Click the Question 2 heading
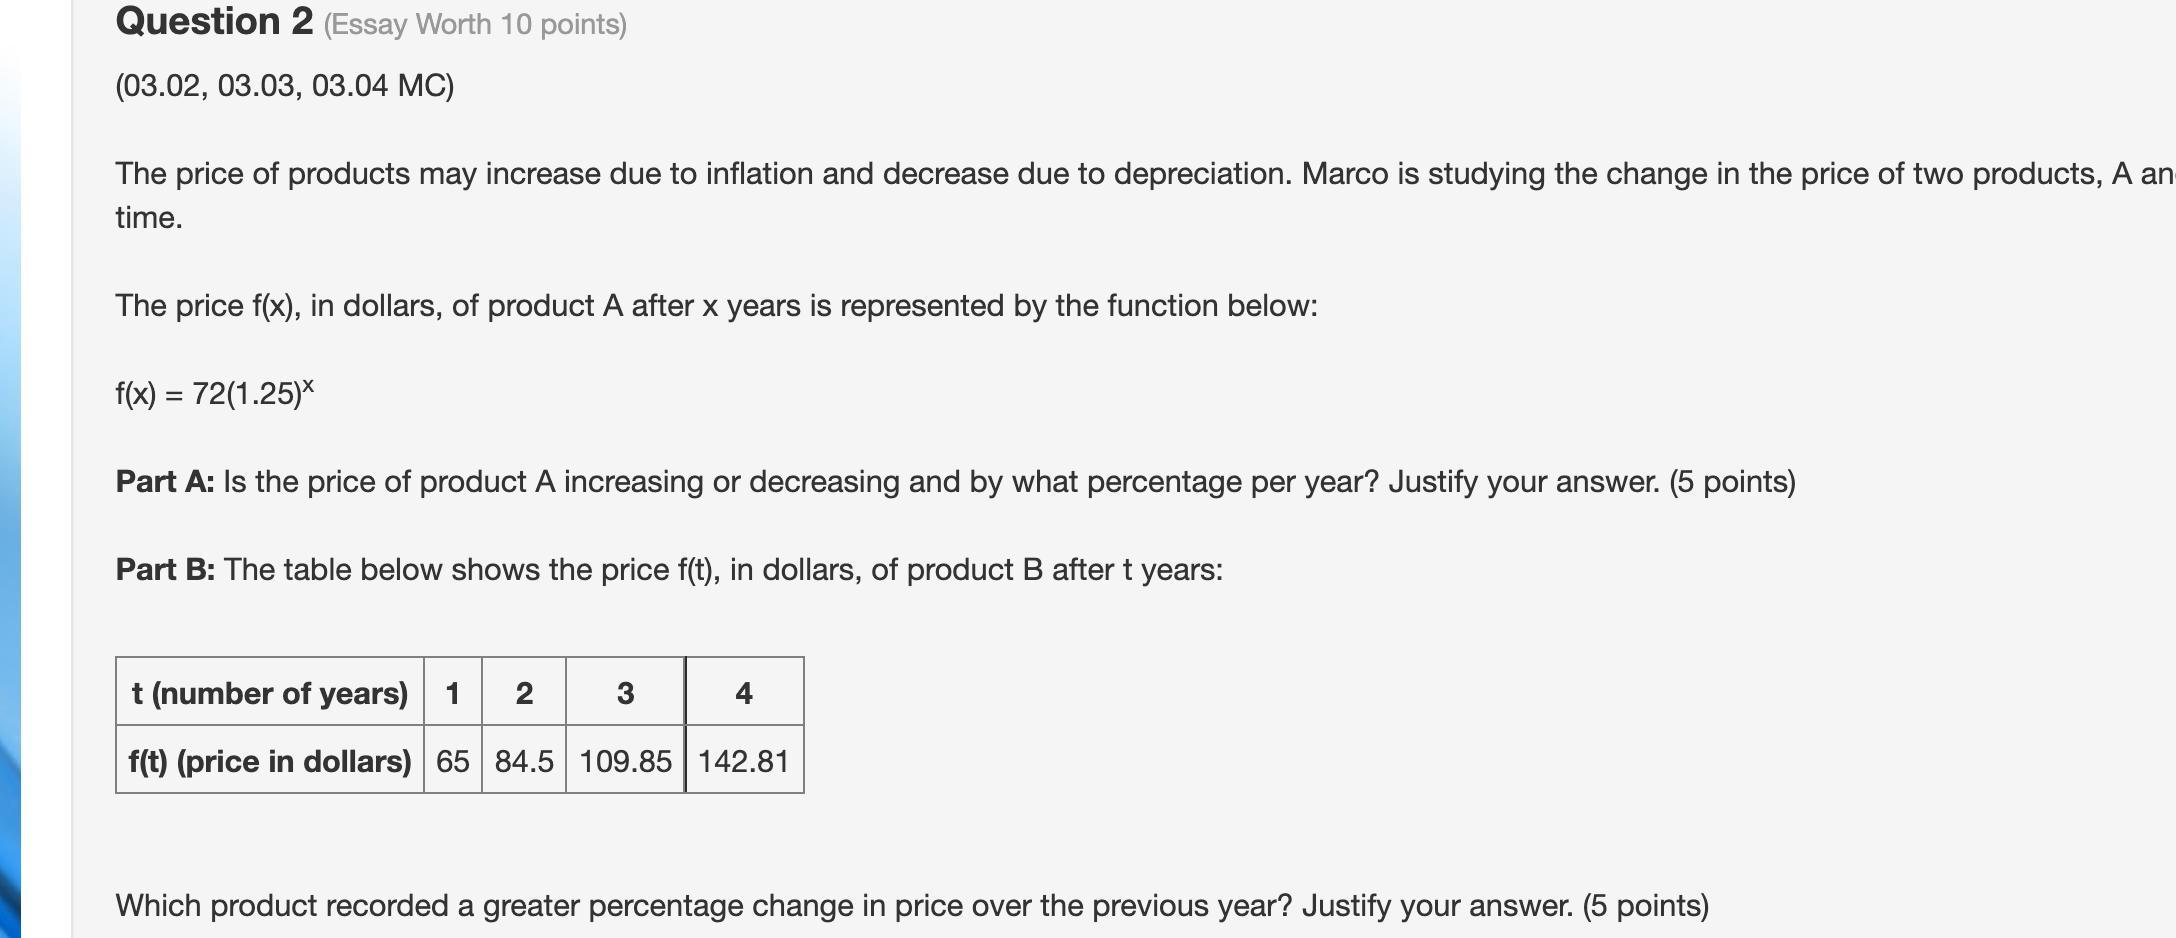 [214, 22]
